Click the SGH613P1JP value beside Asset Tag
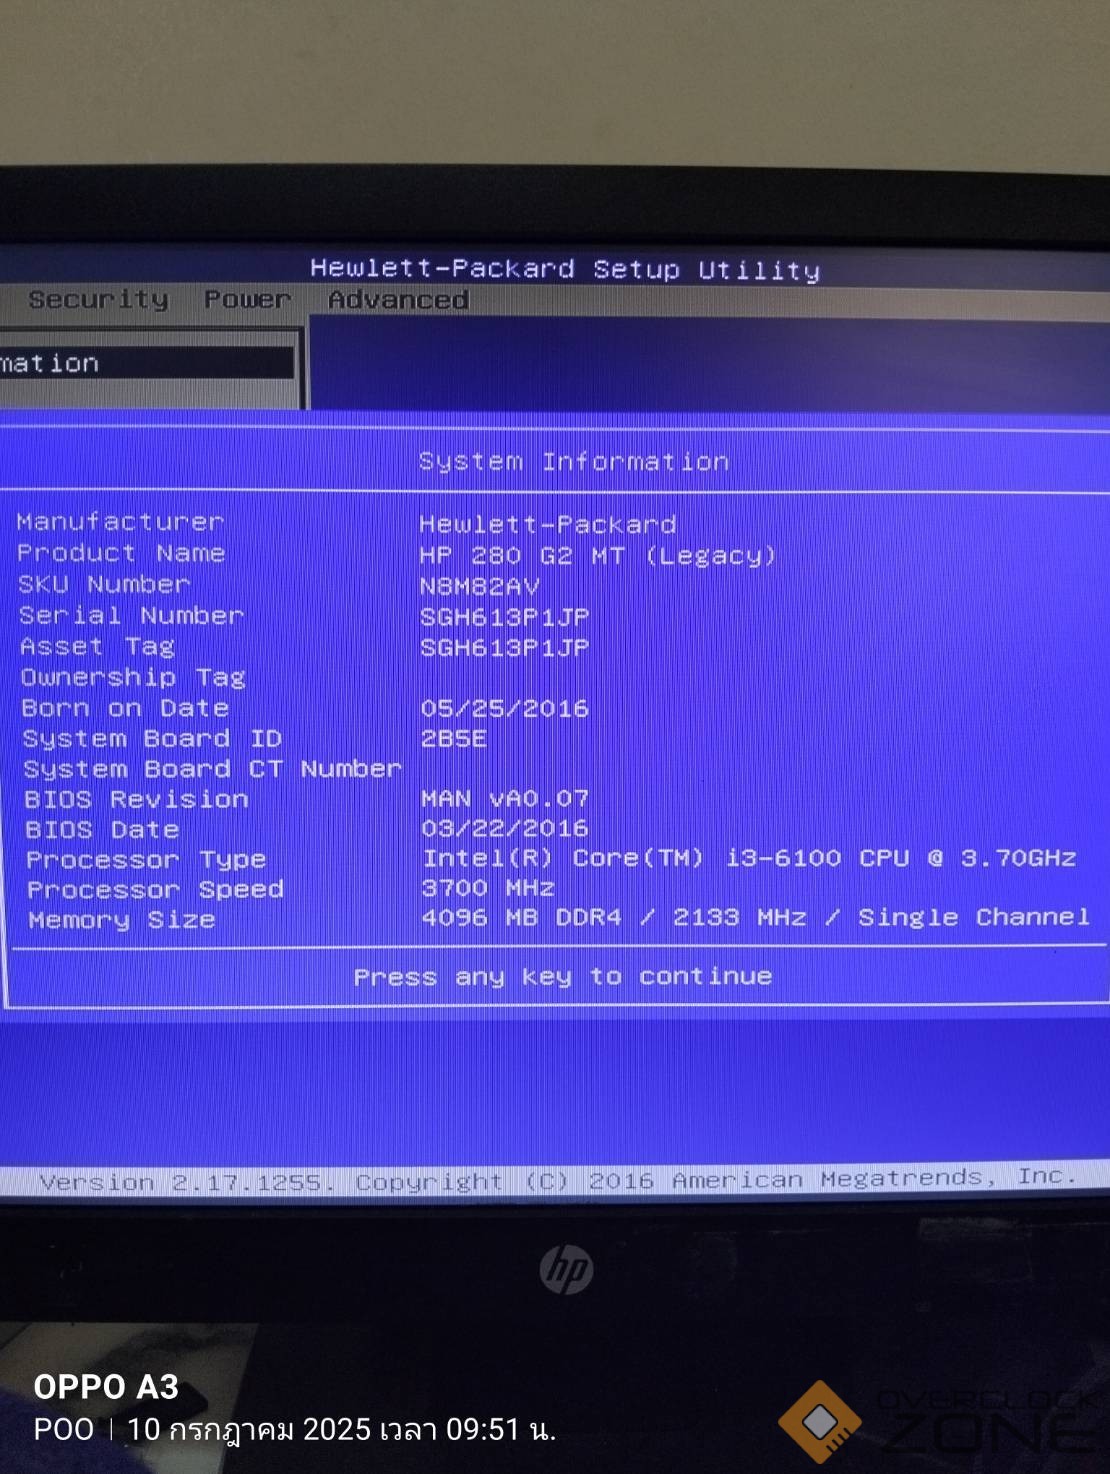Screen dimensions: 1110x1474 coord(504,647)
